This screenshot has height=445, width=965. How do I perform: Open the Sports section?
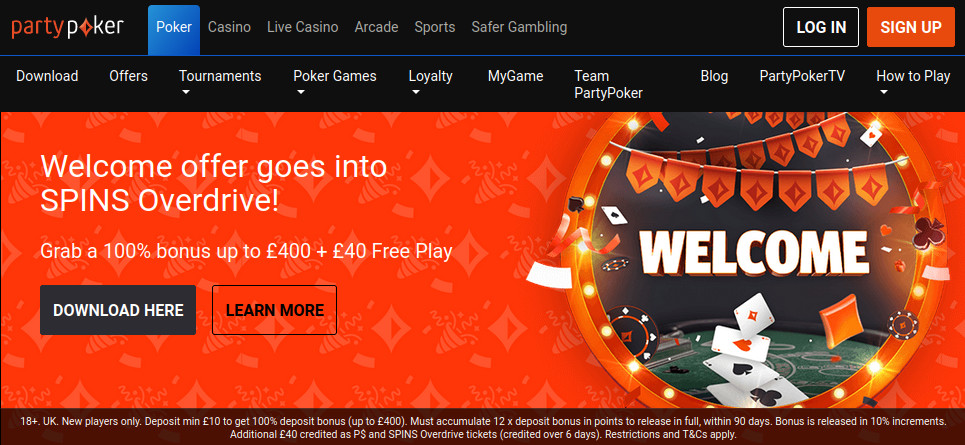pyautogui.click(x=434, y=28)
